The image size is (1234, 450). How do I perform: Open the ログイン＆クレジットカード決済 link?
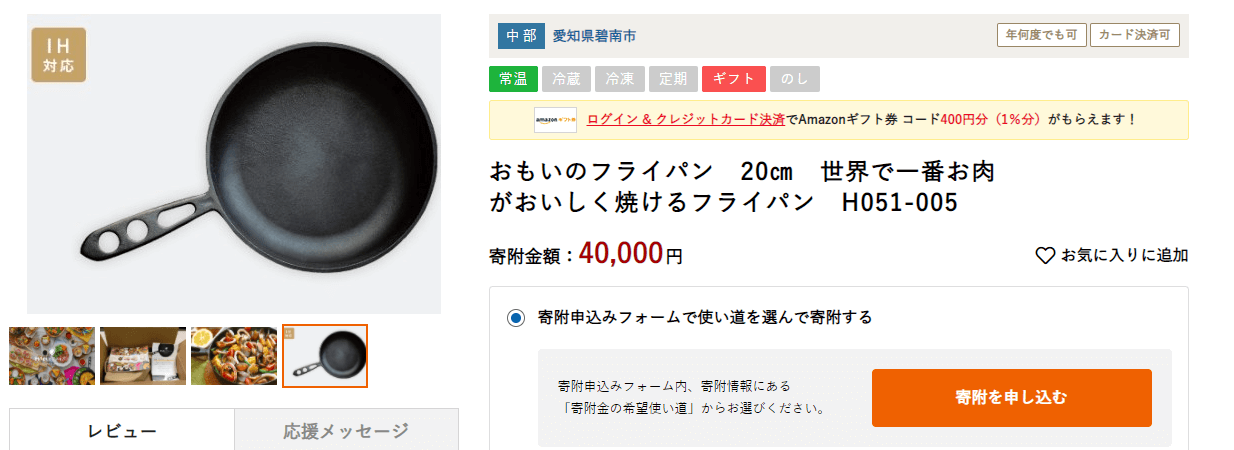686,120
